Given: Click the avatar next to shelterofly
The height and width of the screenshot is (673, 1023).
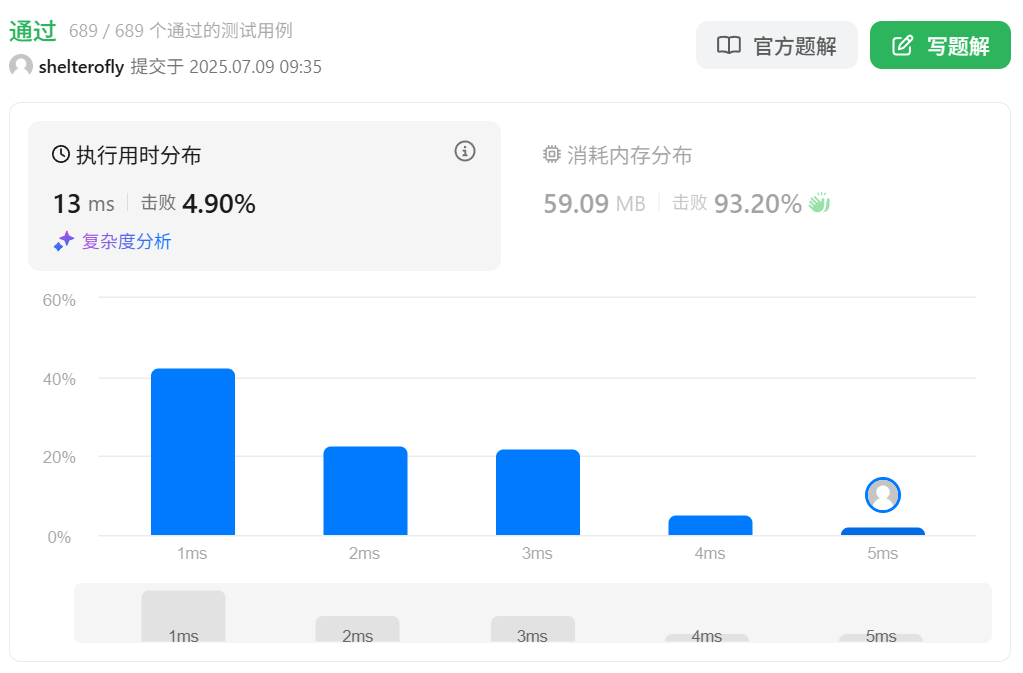Looking at the screenshot, I should click(x=21, y=65).
